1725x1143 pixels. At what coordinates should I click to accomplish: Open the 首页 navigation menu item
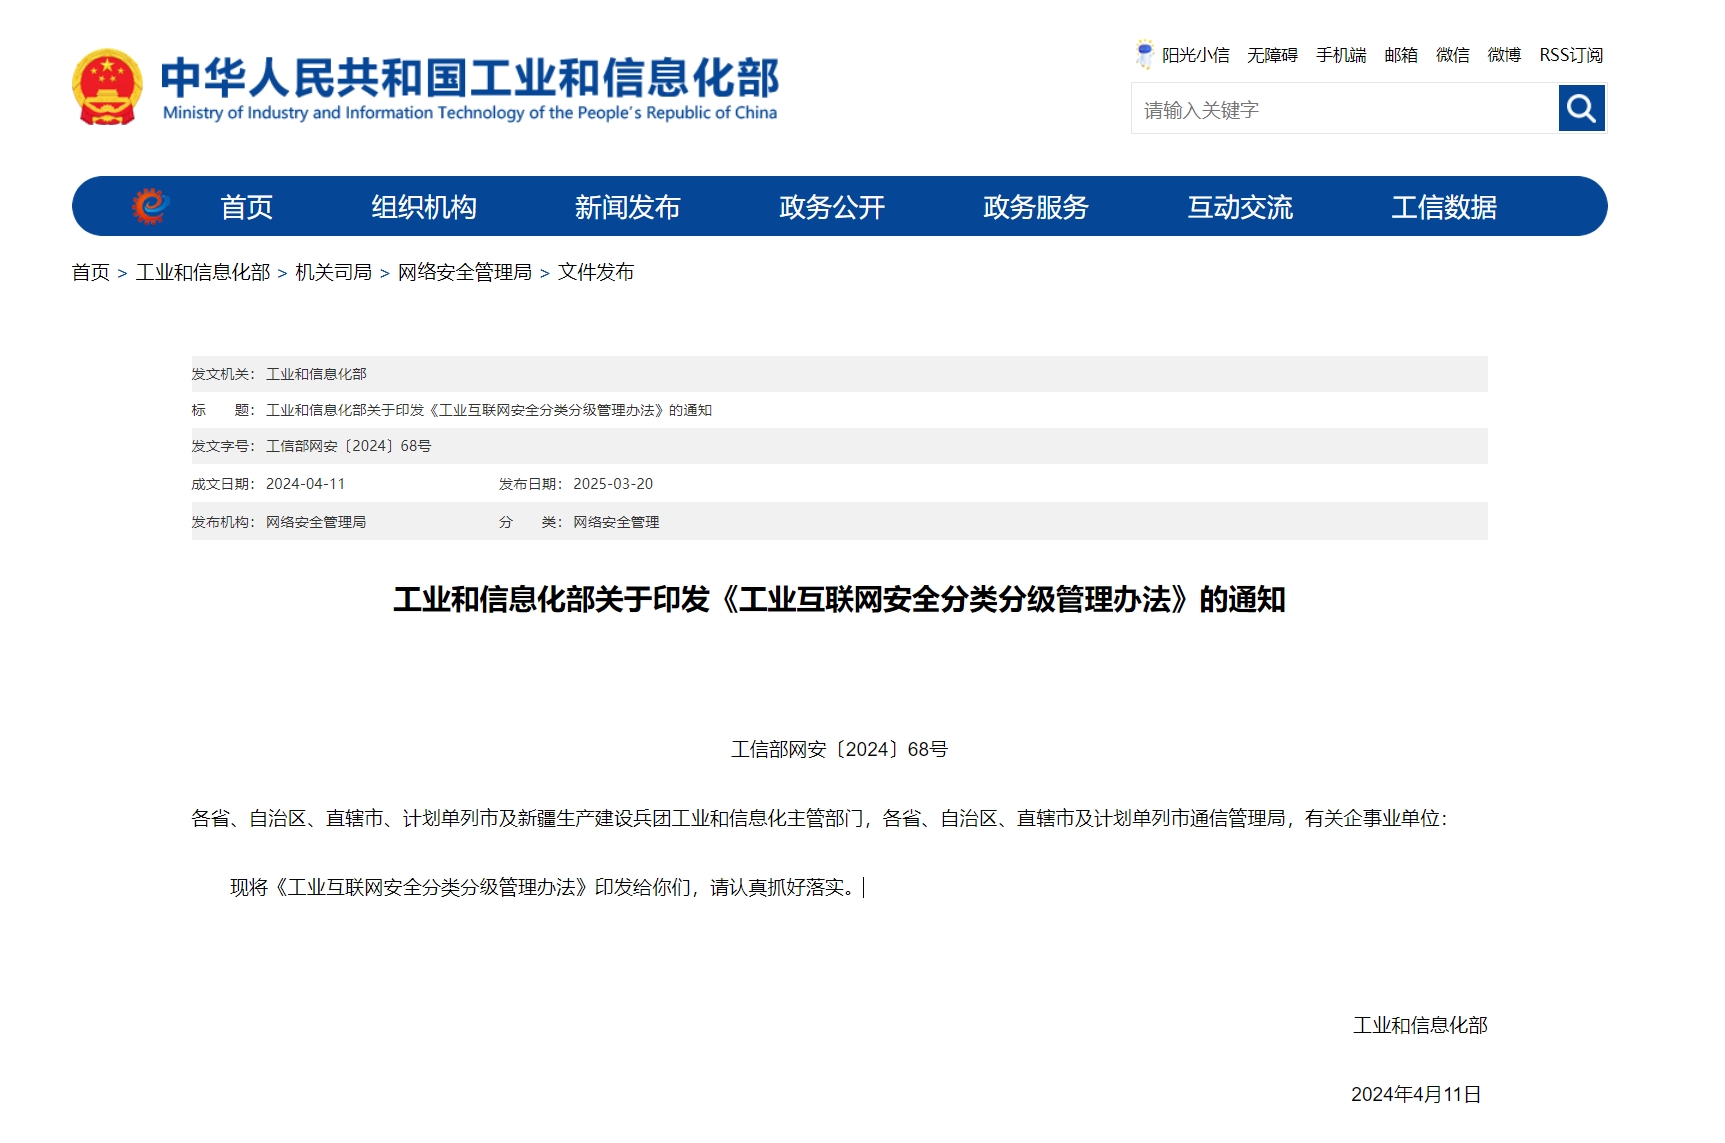click(246, 207)
